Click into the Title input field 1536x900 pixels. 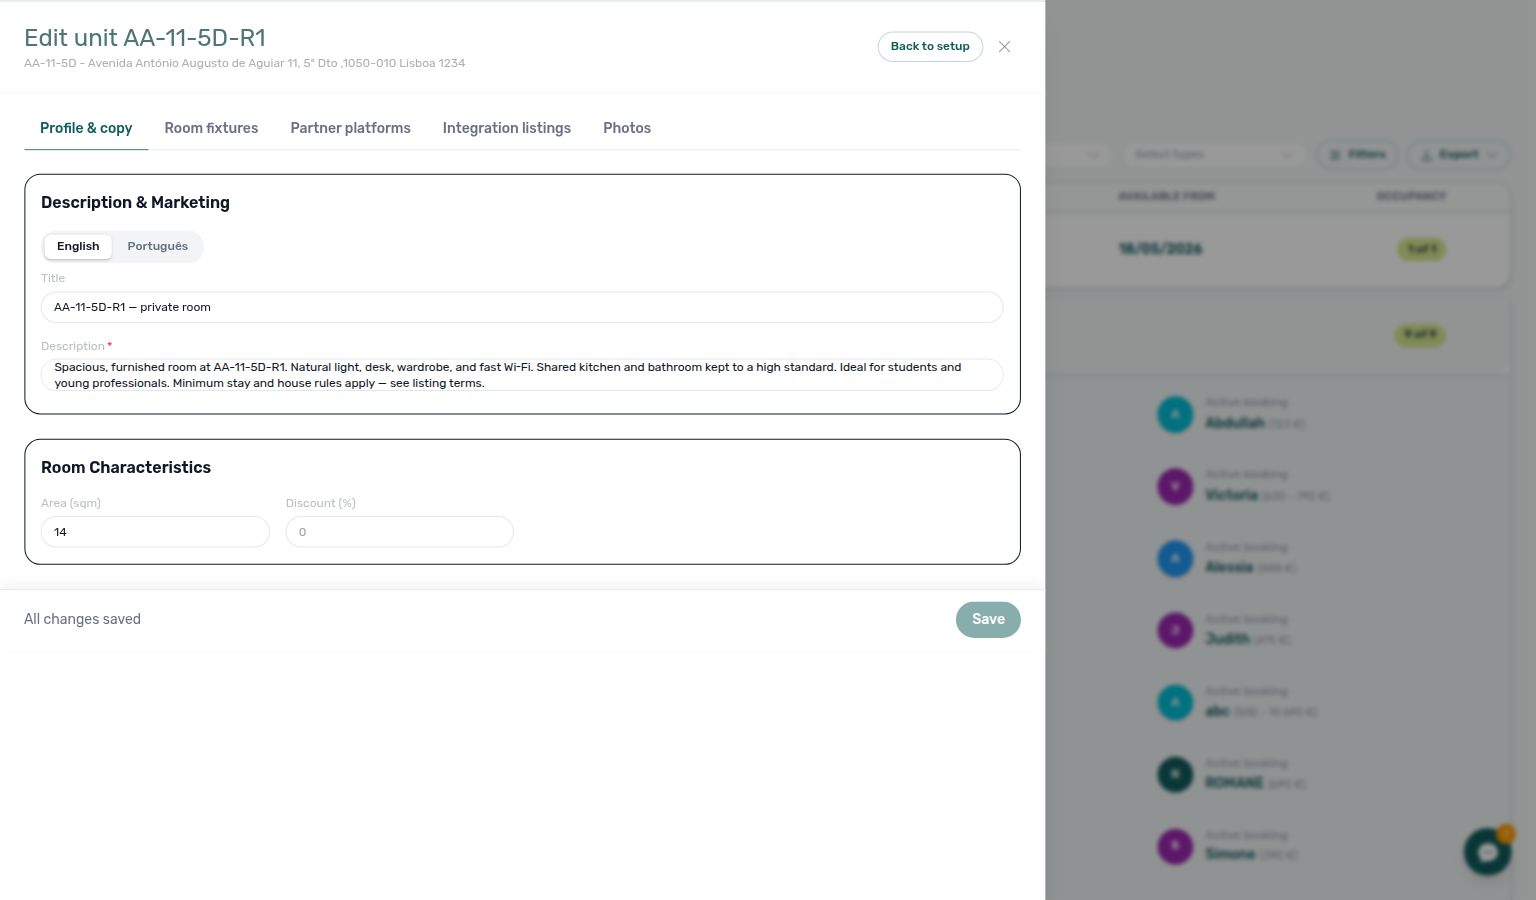tap(522, 307)
